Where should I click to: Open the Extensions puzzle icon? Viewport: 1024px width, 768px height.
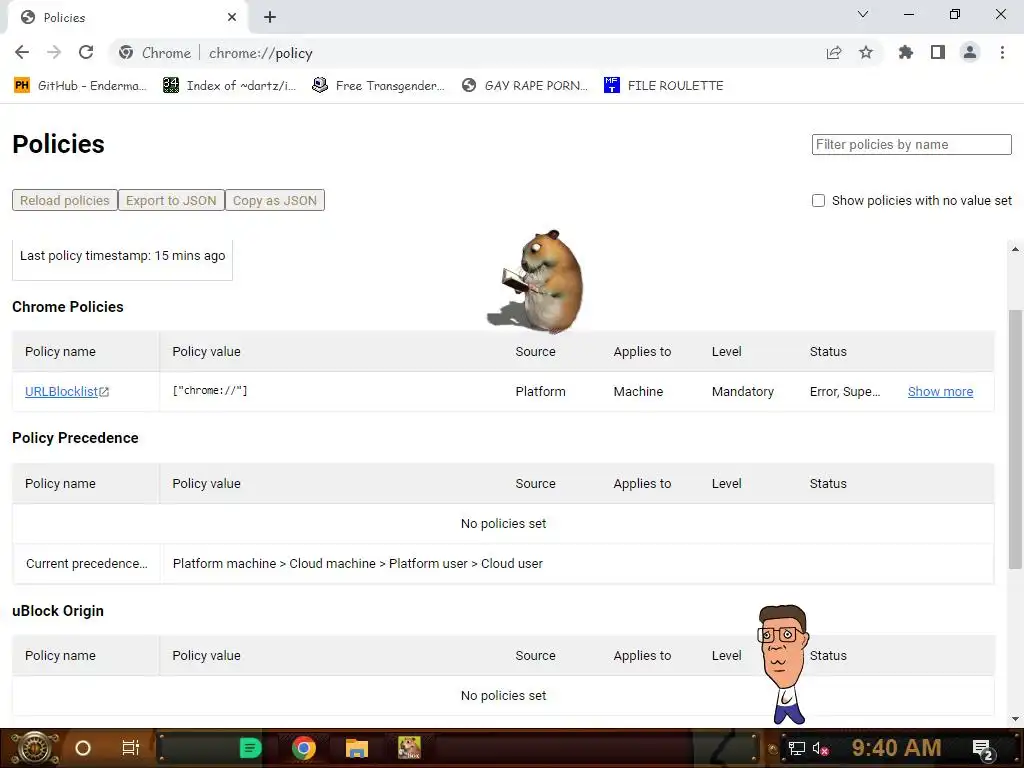coord(906,53)
